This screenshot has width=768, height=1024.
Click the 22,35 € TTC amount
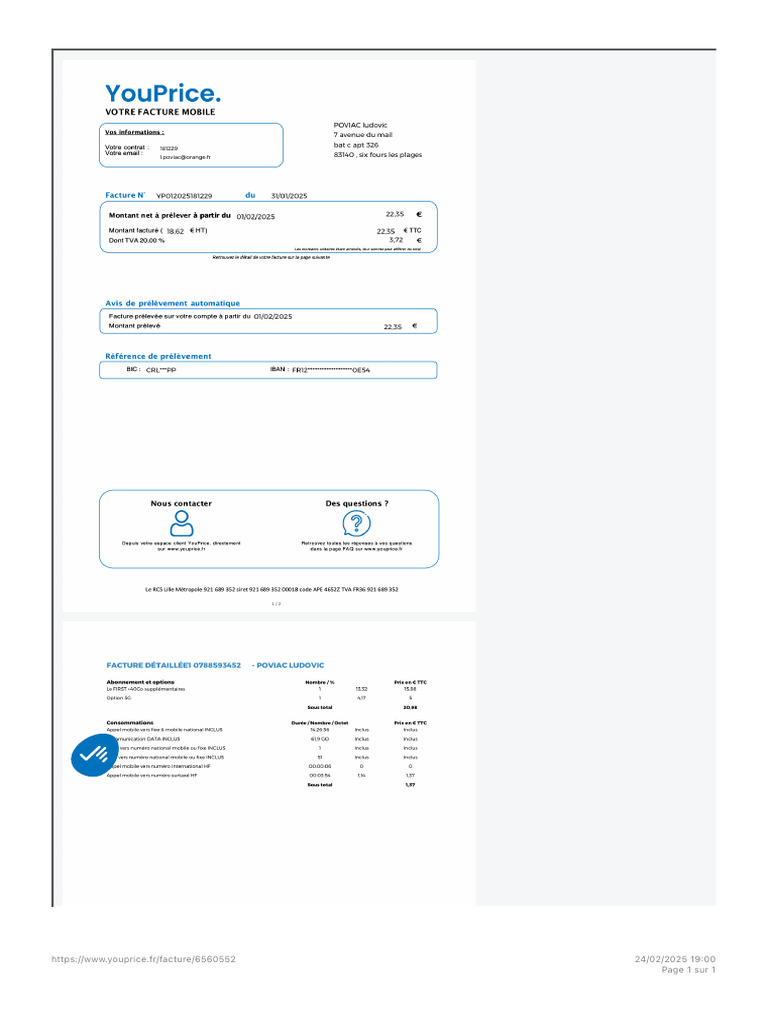coord(399,231)
